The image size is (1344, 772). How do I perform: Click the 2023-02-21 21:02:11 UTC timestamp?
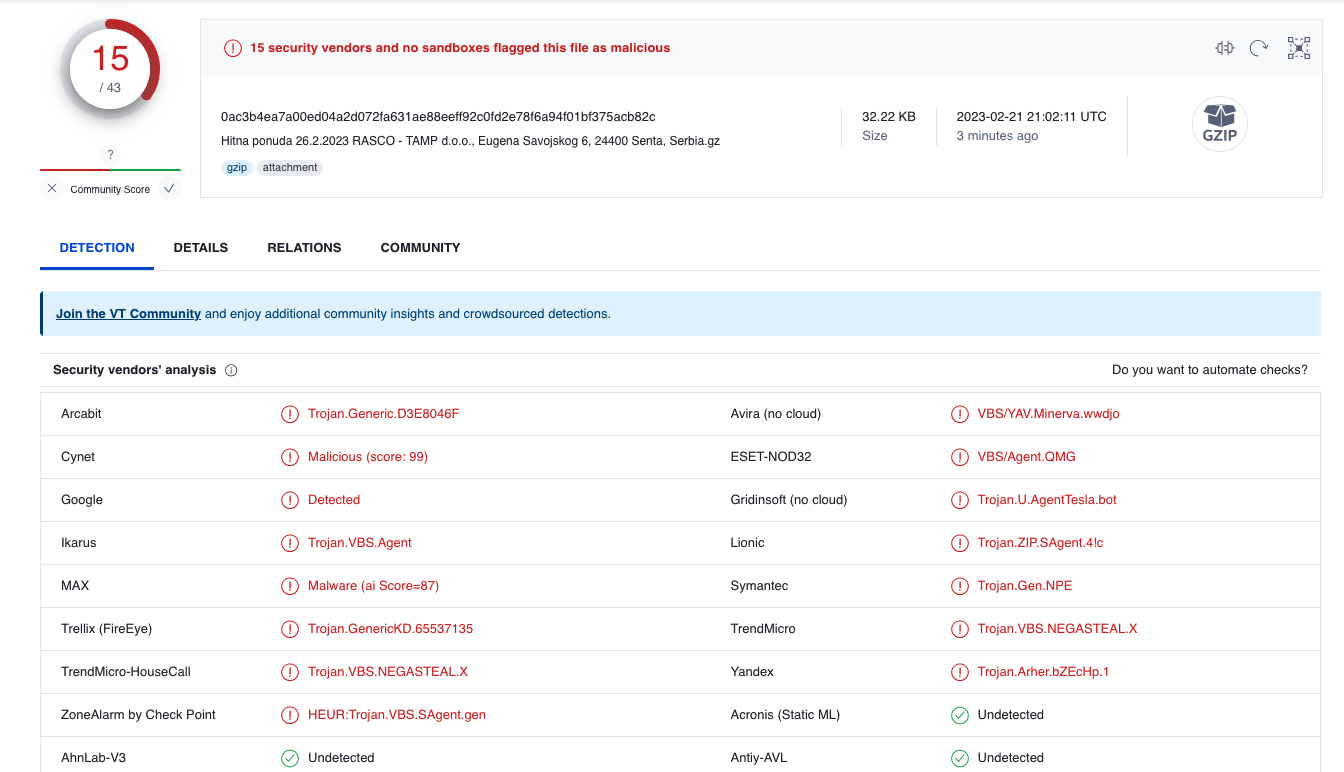pyautogui.click(x=1031, y=117)
